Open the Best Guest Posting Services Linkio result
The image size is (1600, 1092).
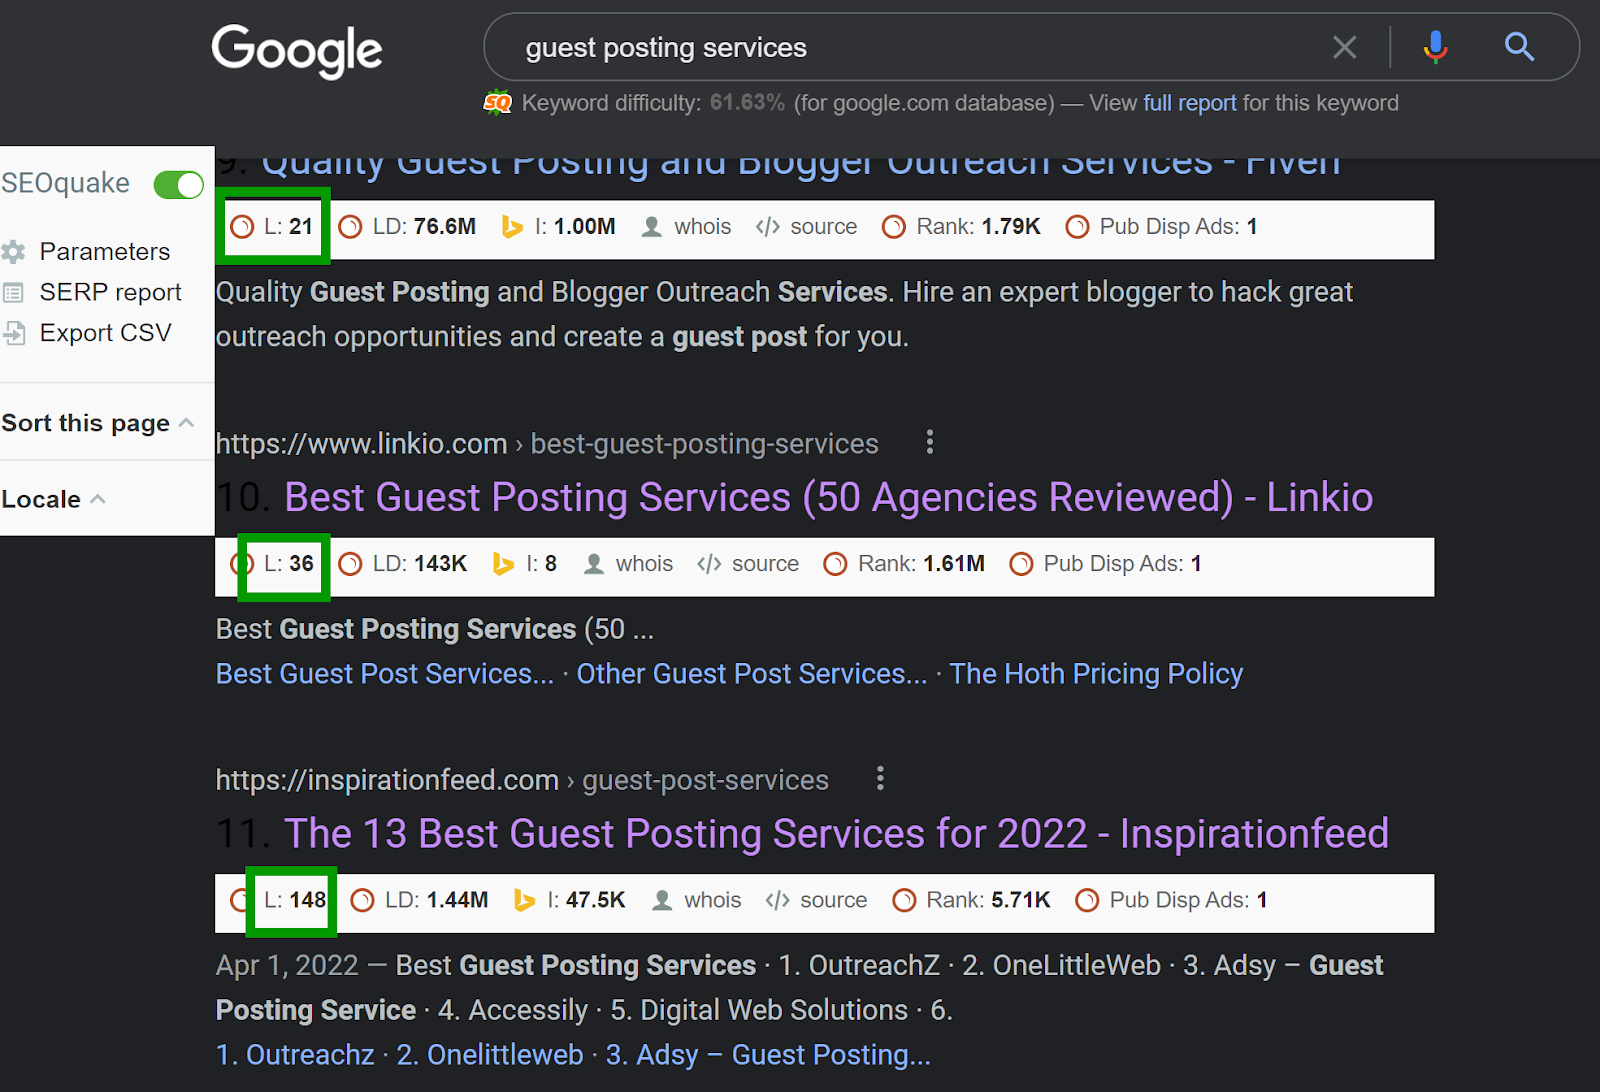click(x=829, y=497)
